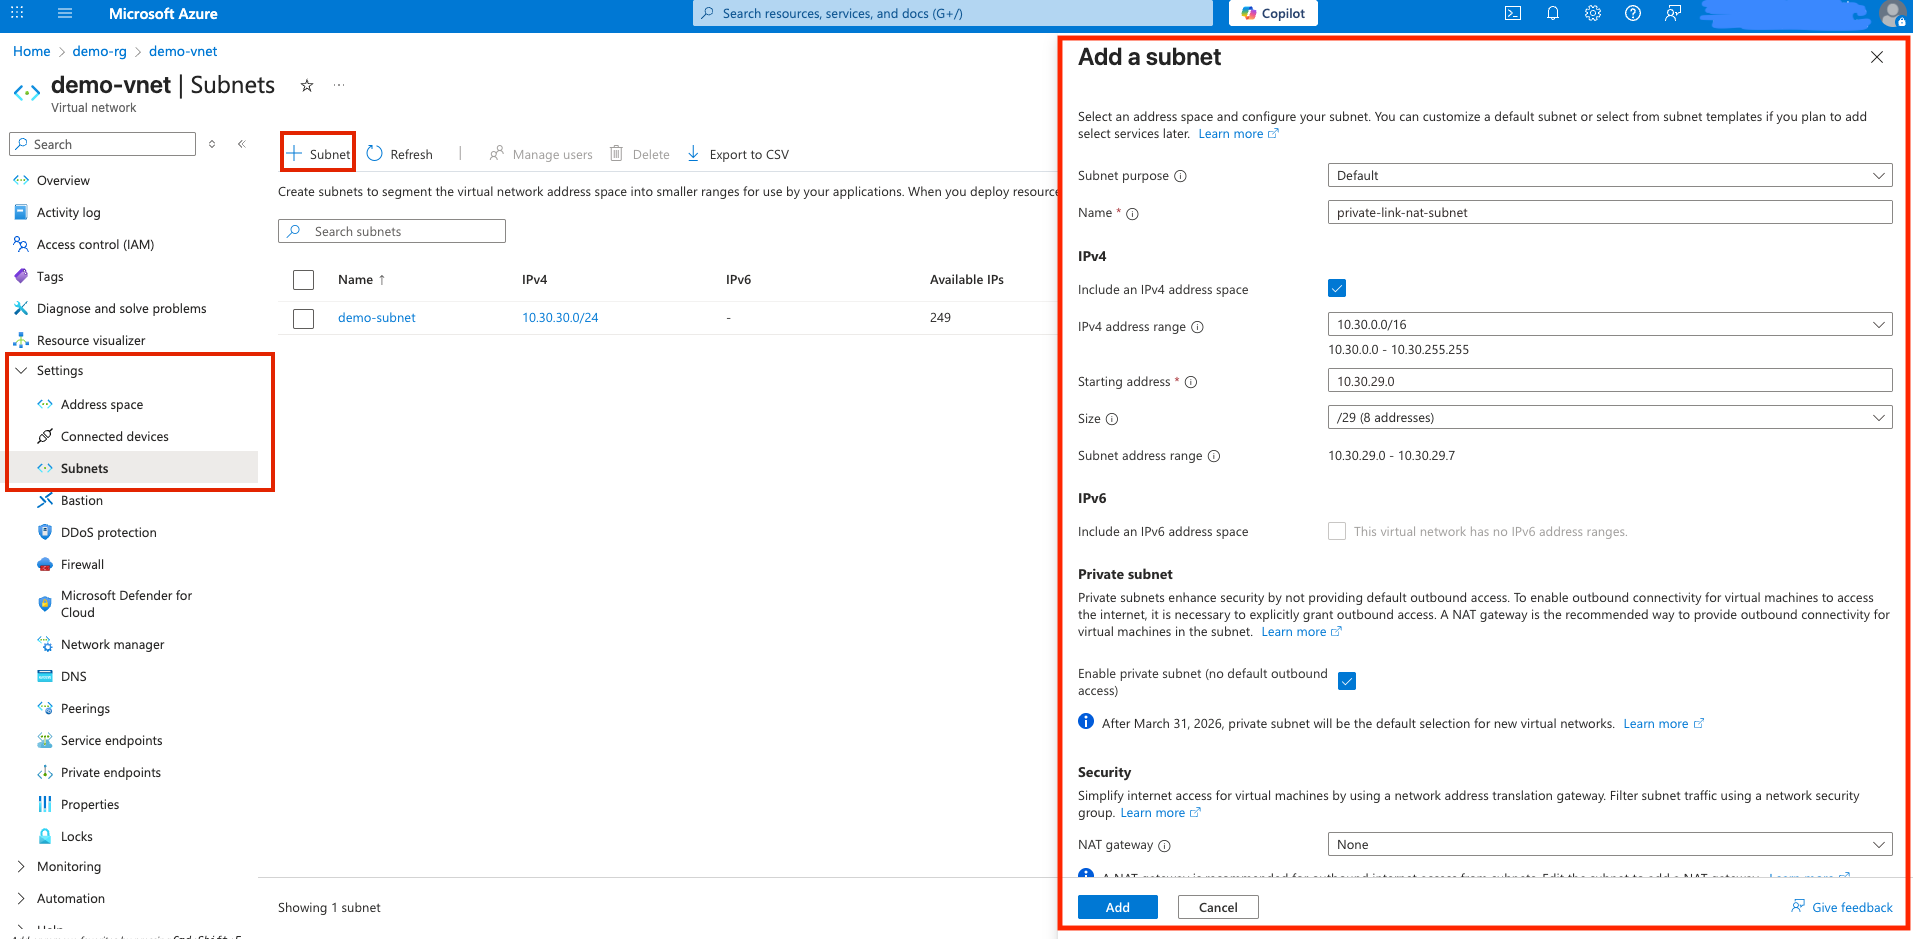Open the Learn more link about private subnets
This screenshot has height=939, width=1913.
click(1294, 631)
